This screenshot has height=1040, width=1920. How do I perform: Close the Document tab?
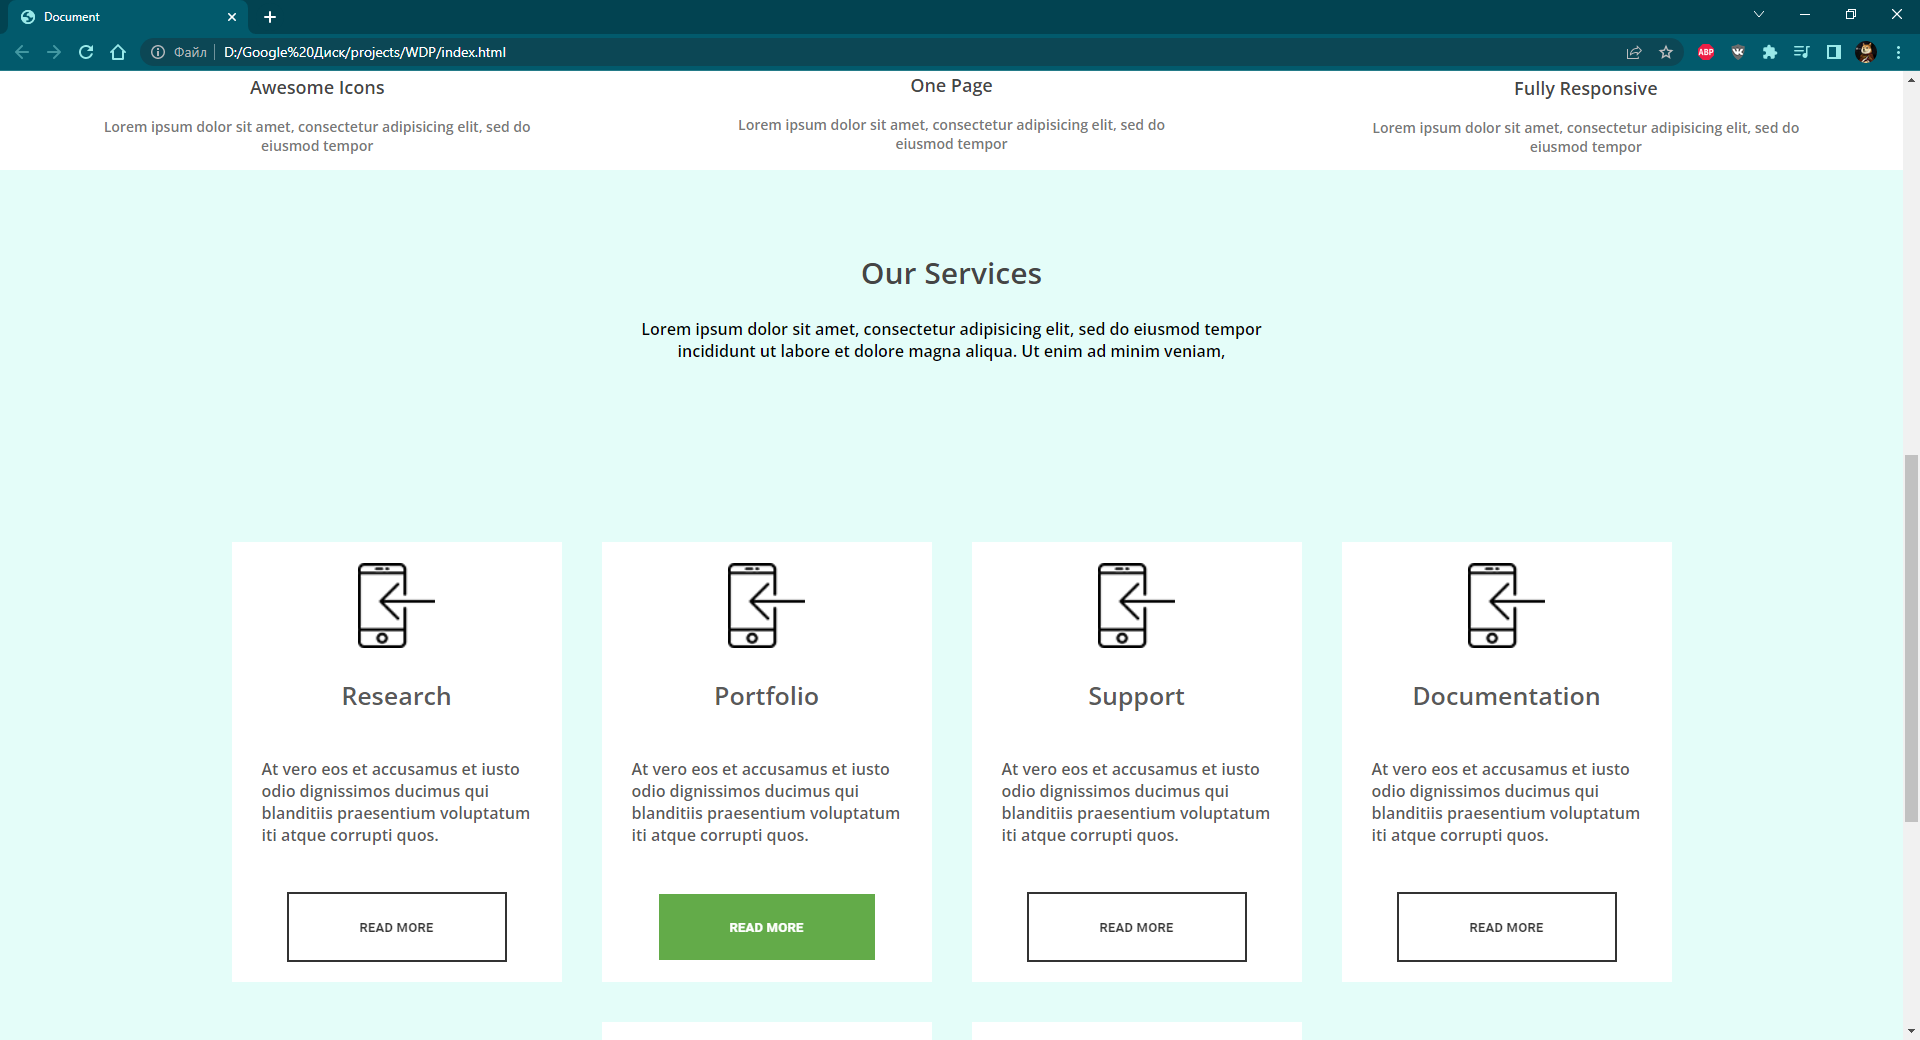pyautogui.click(x=232, y=17)
